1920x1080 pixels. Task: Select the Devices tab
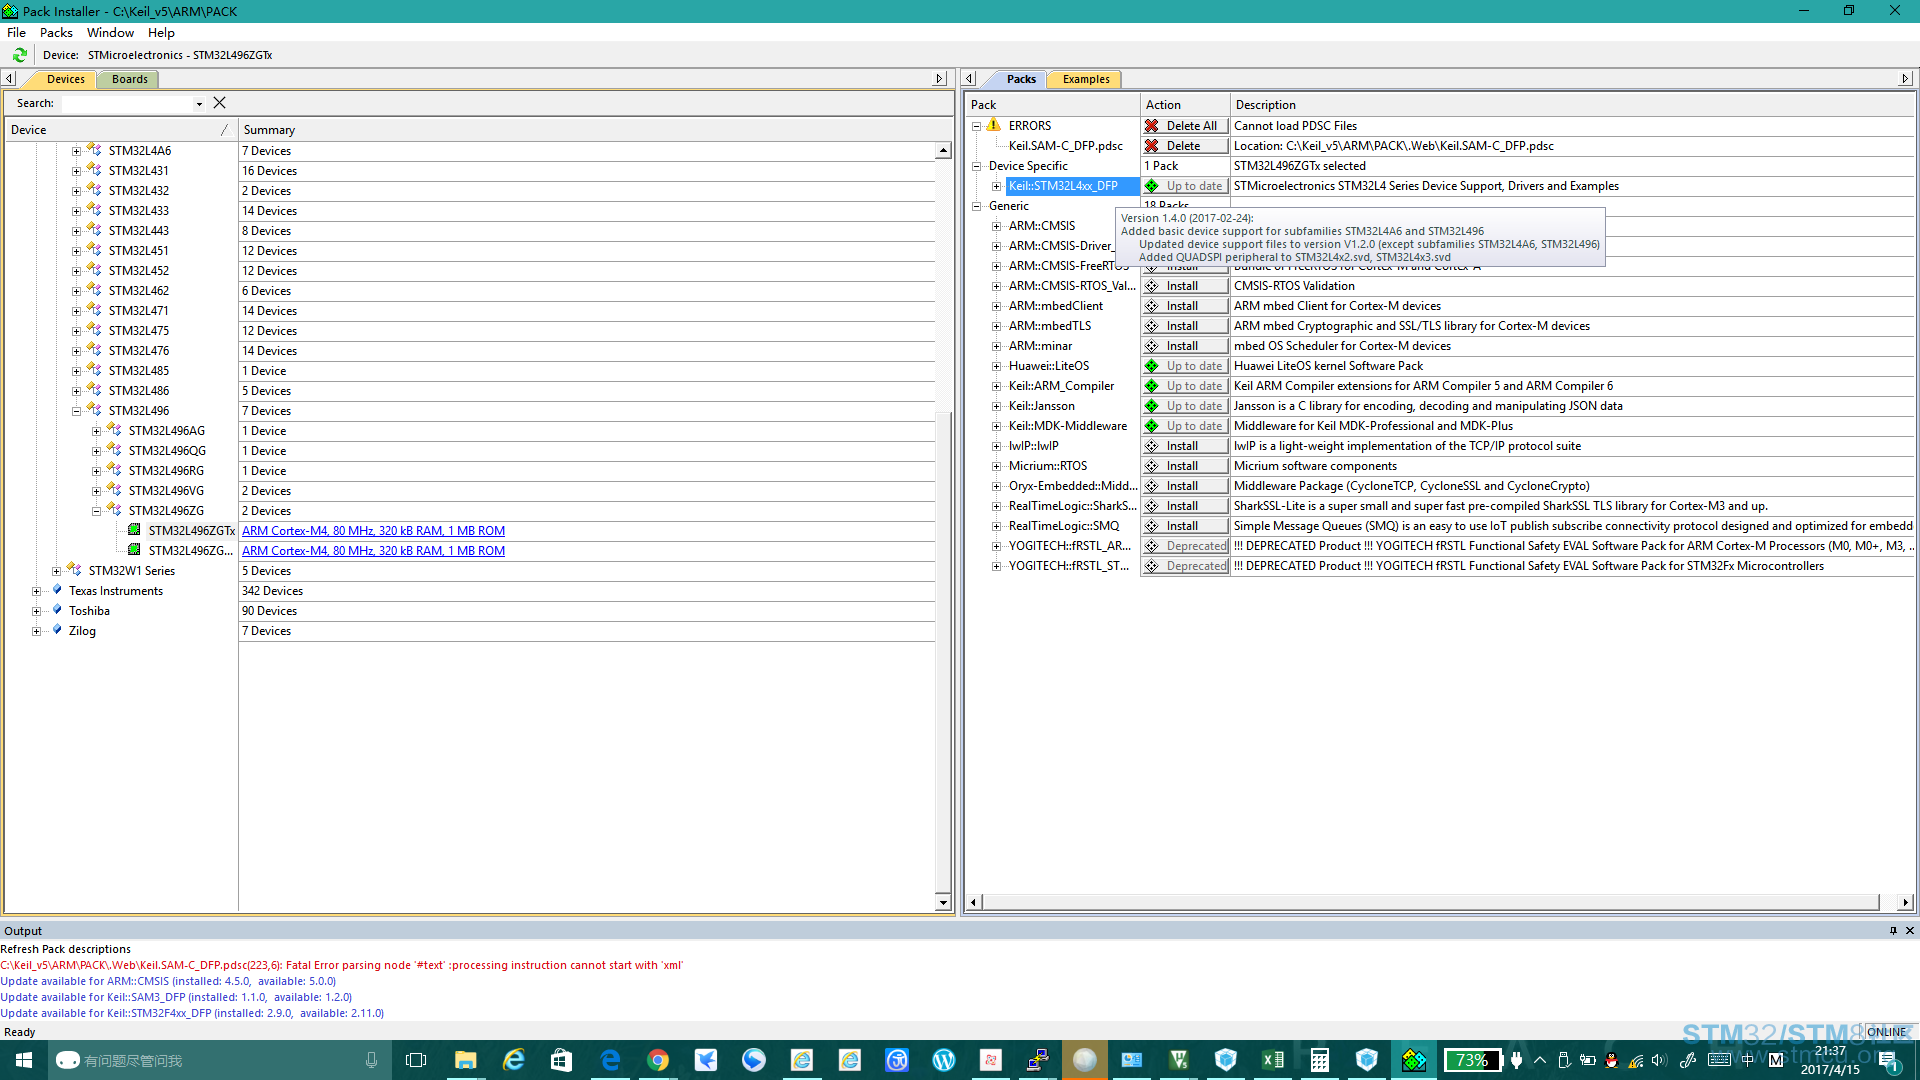point(65,79)
